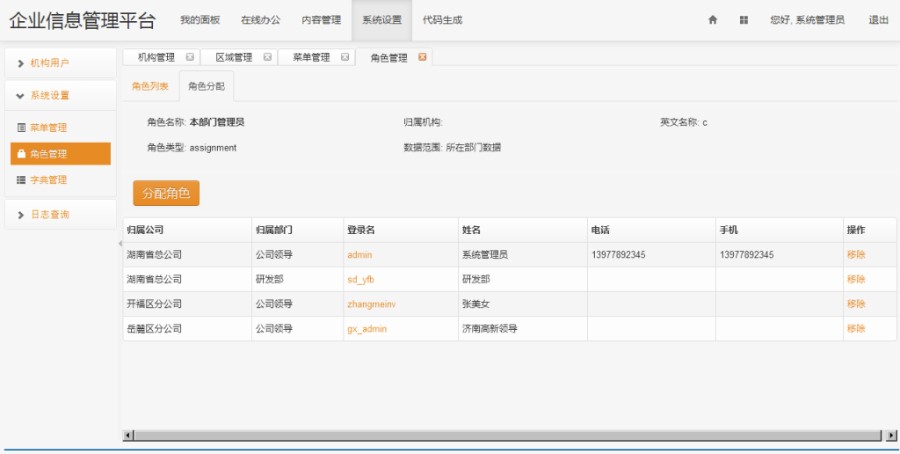Click the horizontal scrollbar left arrow

(x=129, y=436)
